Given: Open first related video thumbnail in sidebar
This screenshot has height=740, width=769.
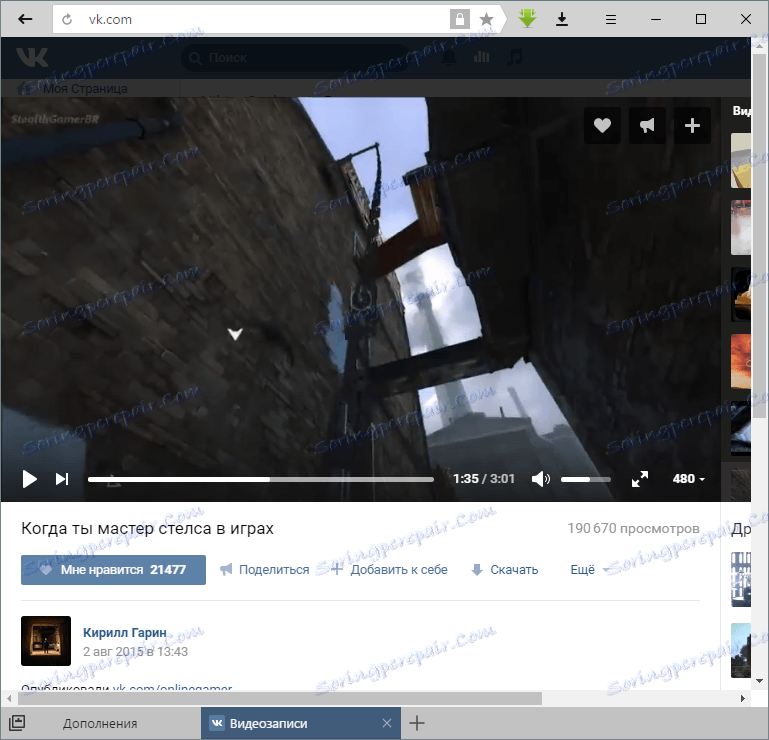Looking at the screenshot, I should point(741,160).
